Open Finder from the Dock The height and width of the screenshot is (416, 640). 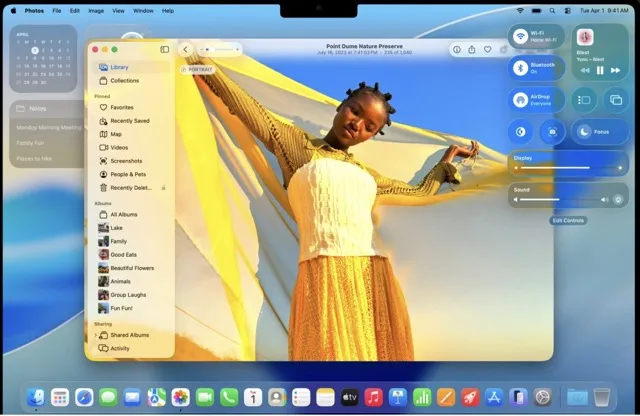pyautogui.click(x=36, y=397)
